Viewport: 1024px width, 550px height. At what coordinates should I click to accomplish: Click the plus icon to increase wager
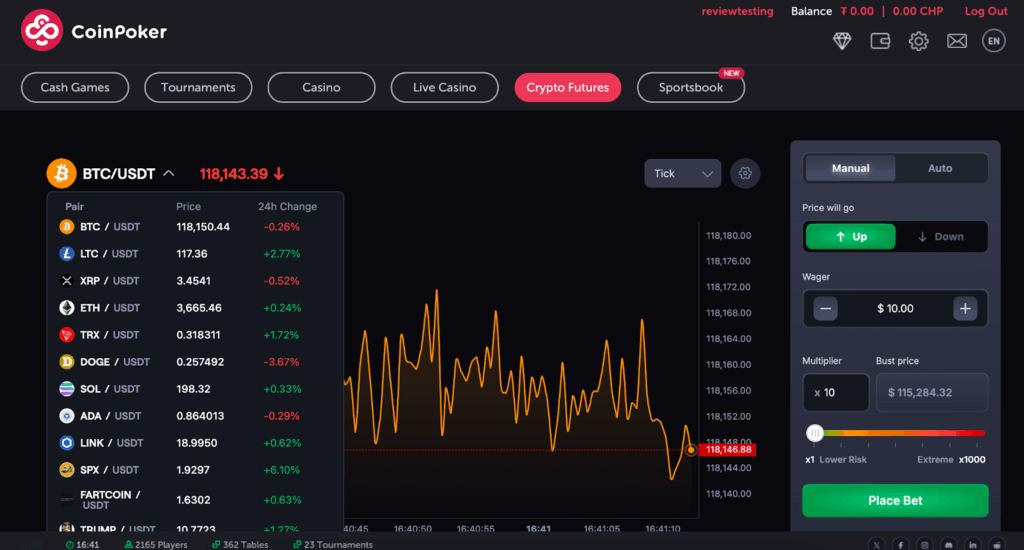965,309
